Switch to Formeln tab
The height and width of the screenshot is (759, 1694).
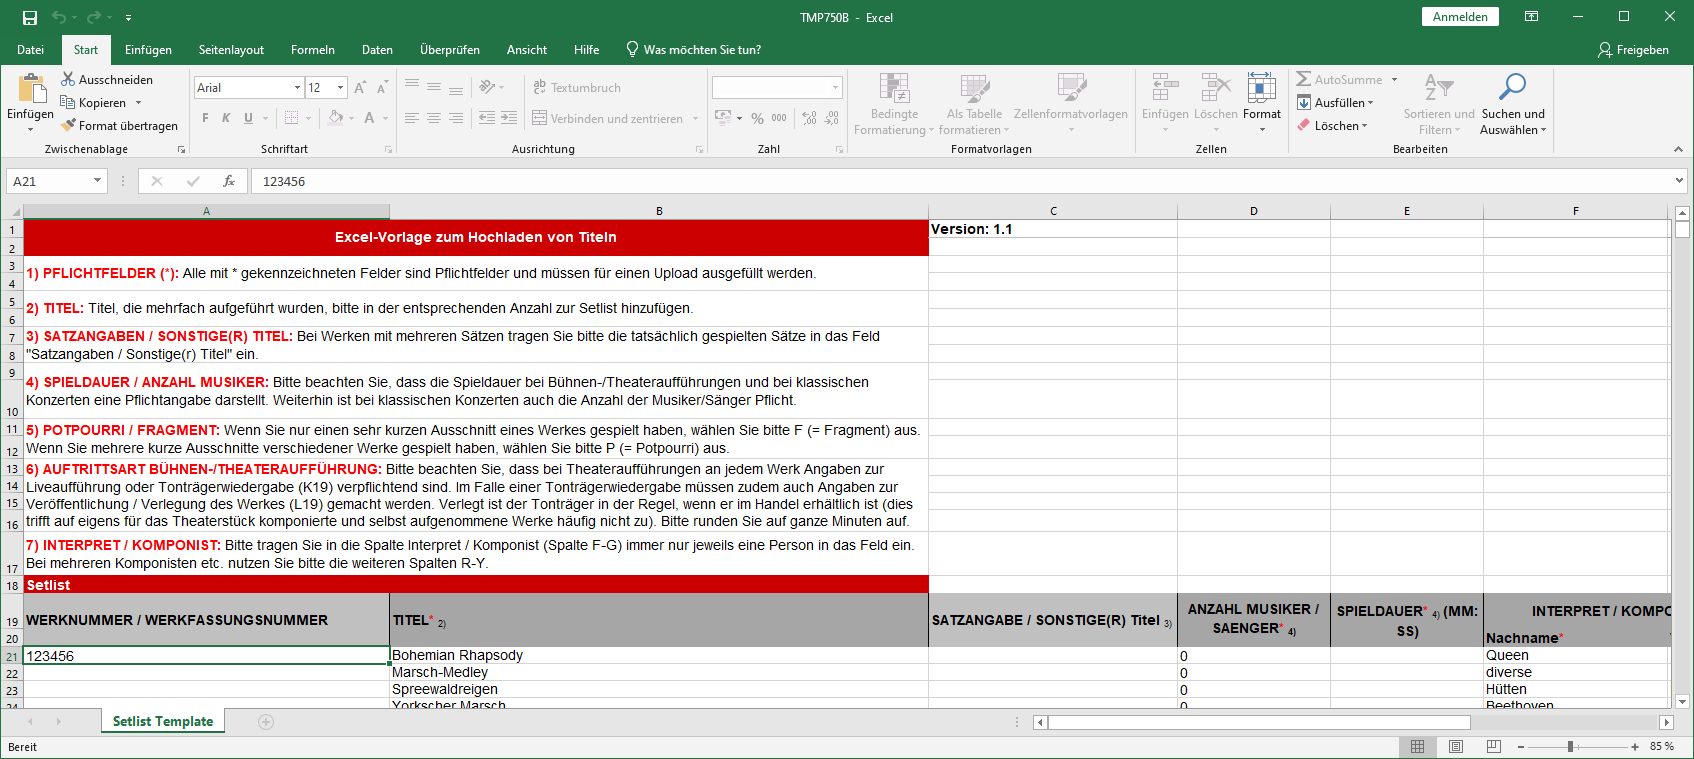click(313, 50)
